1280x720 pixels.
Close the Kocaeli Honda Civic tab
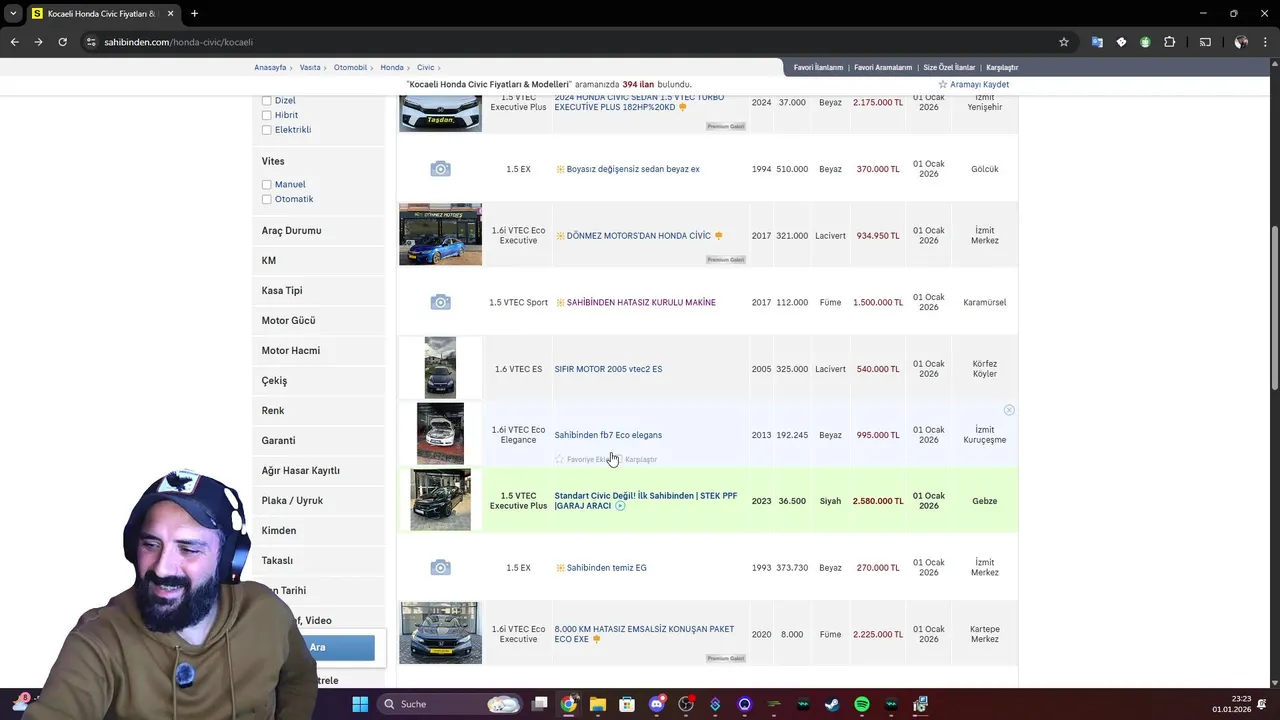click(x=170, y=14)
